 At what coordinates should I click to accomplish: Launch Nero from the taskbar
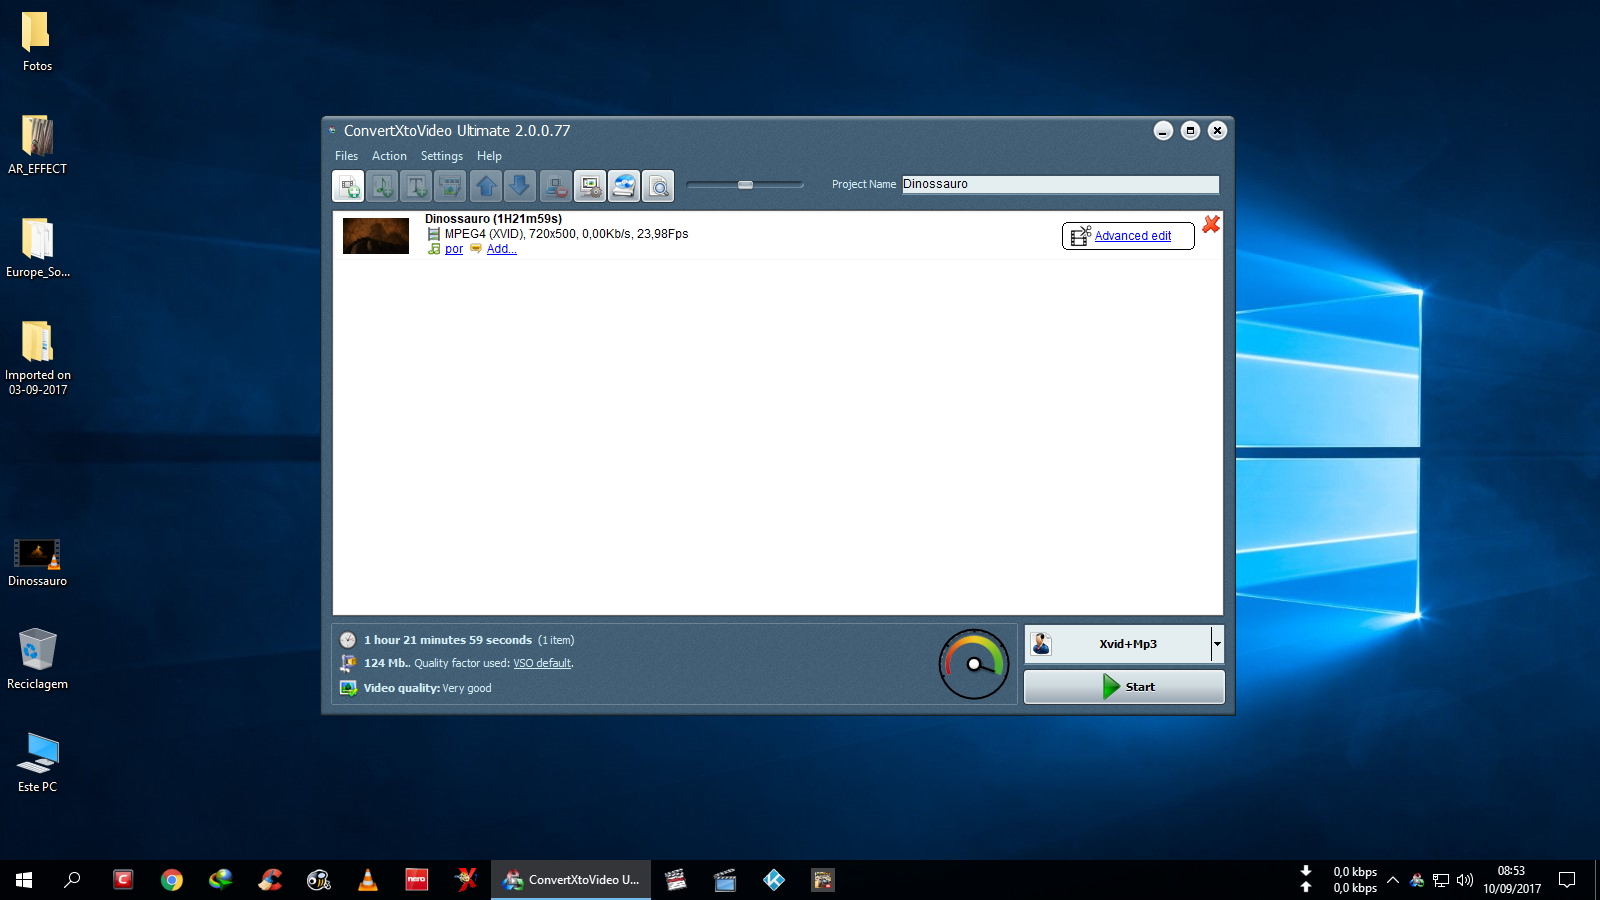coord(417,880)
